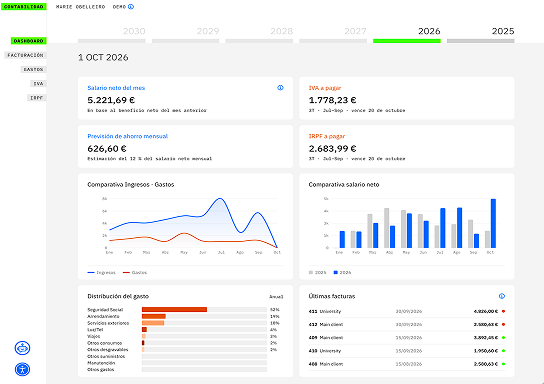Open Dashboard in the sidebar

[x=28, y=41]
